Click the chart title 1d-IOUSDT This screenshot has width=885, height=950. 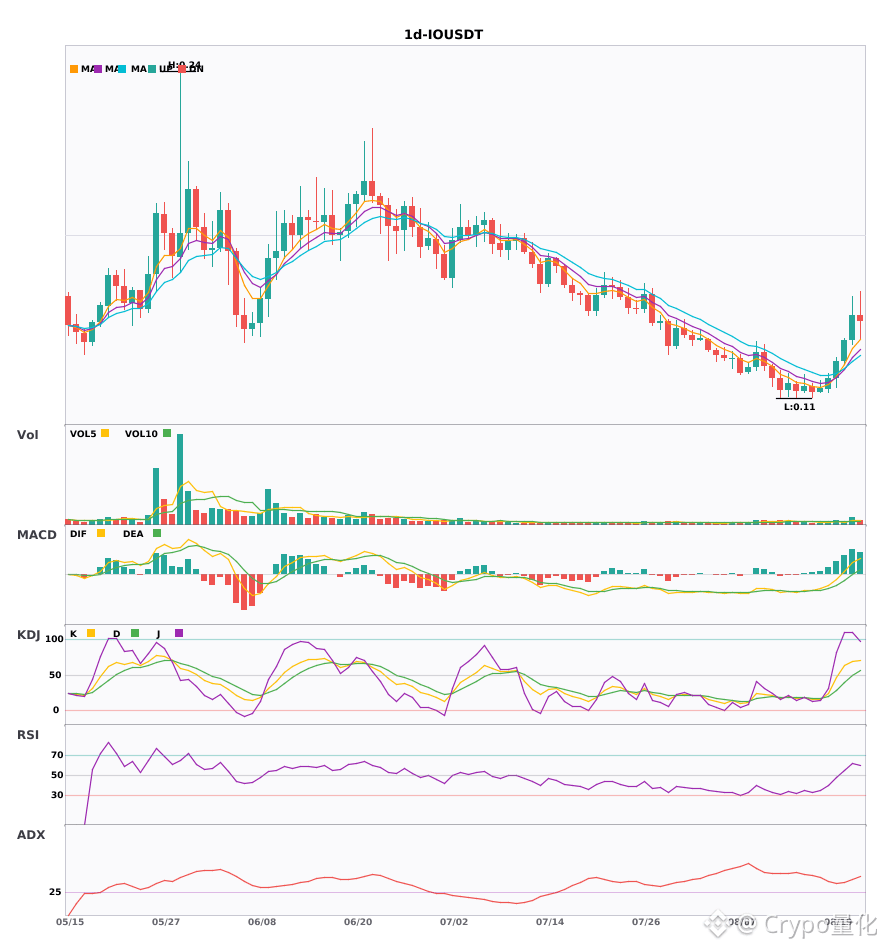pos(443,35)
